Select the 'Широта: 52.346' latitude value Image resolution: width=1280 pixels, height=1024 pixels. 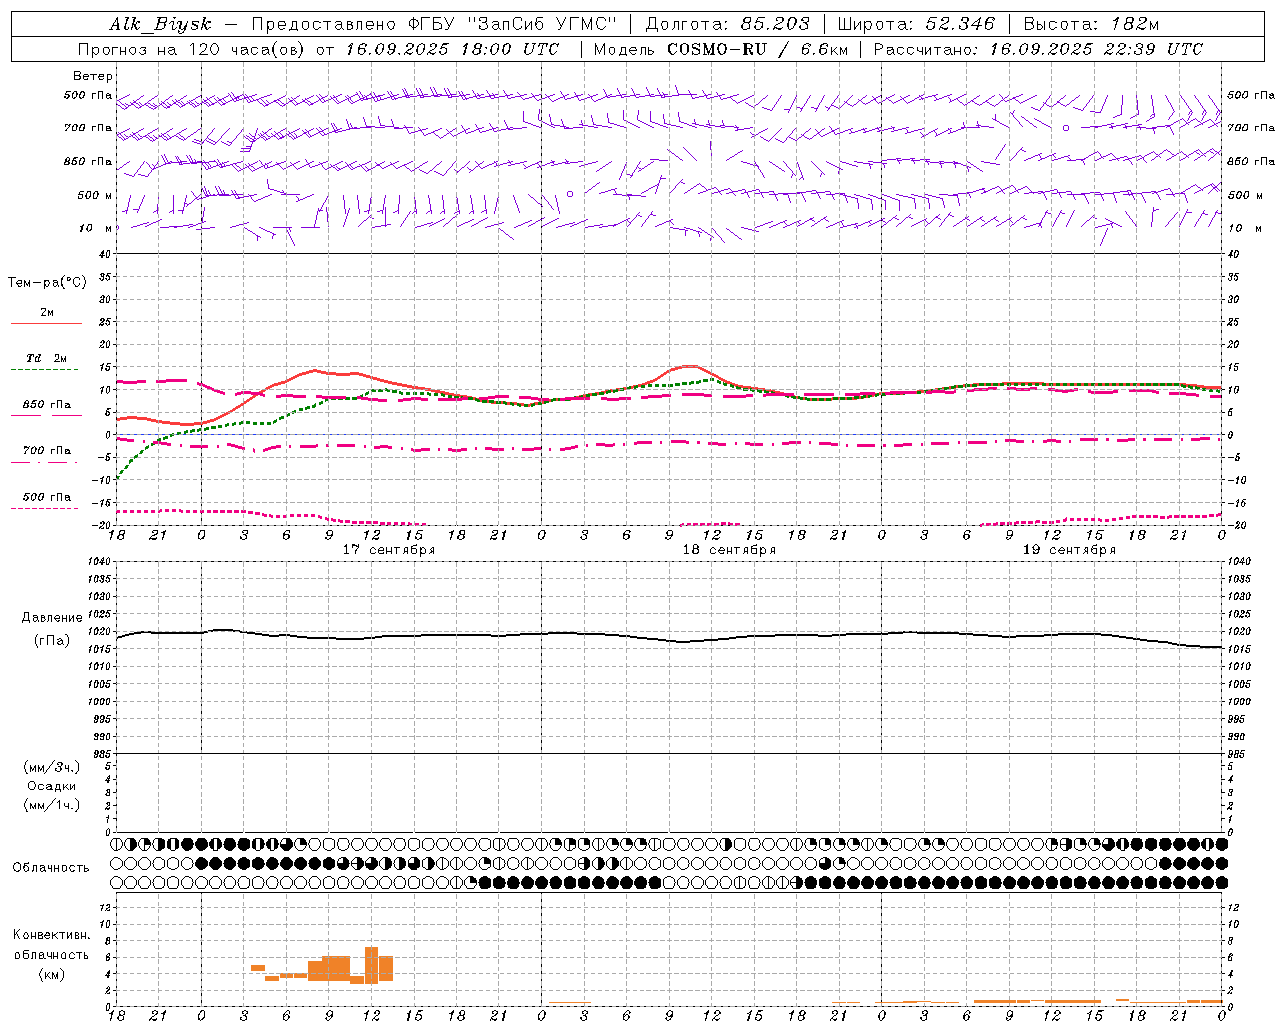(x=916, y=24)
